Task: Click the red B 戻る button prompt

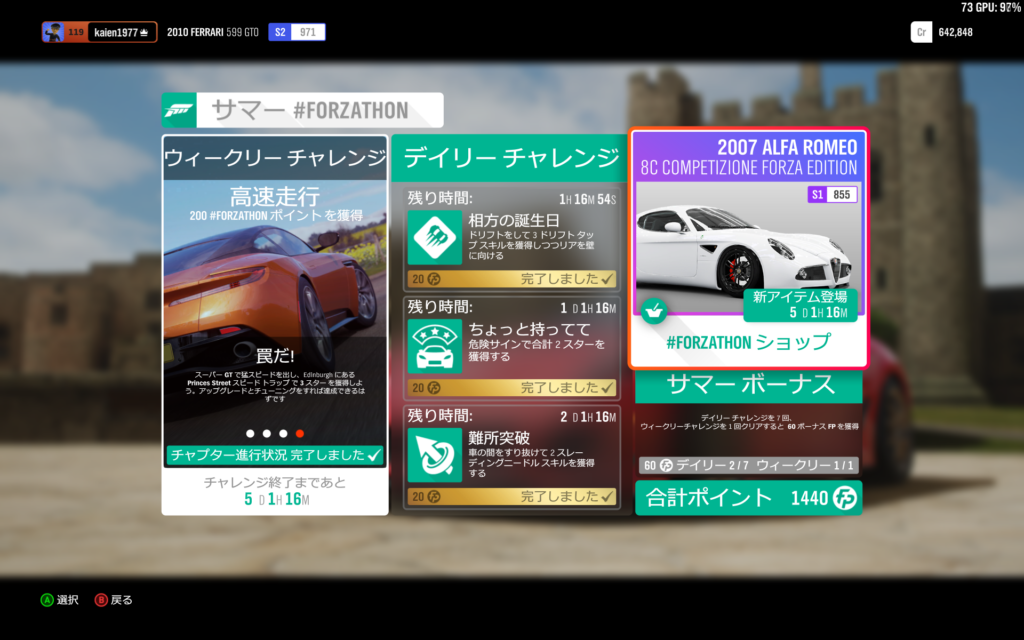Action: coord(101,600)
